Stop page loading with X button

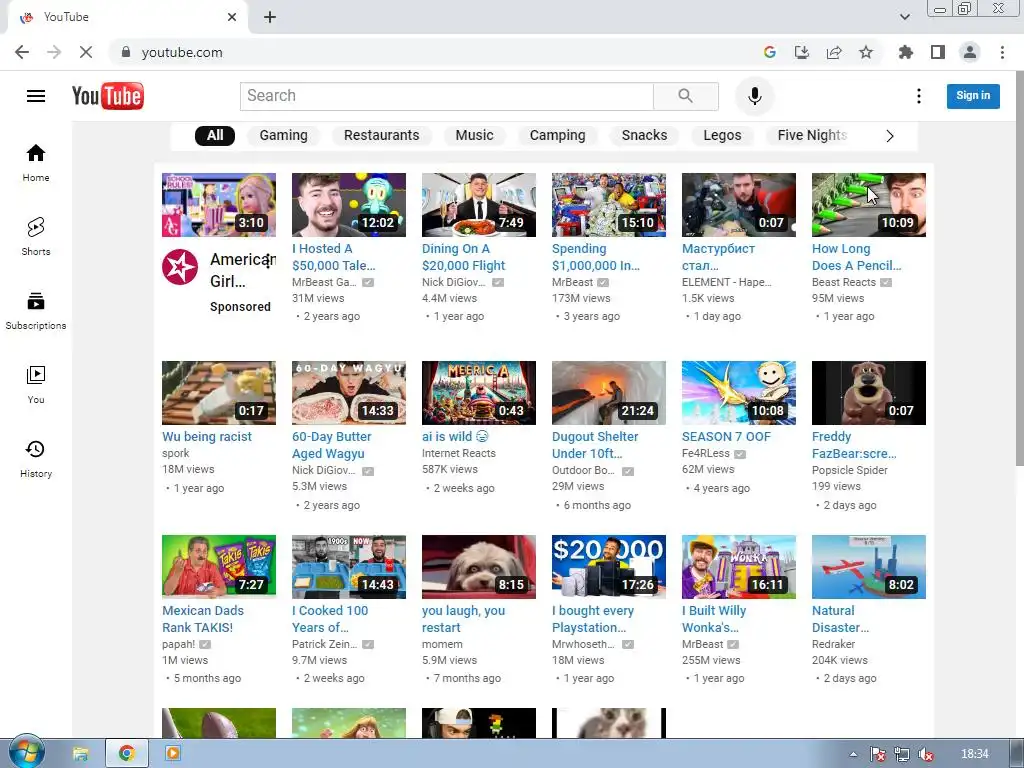coord(86,52)
